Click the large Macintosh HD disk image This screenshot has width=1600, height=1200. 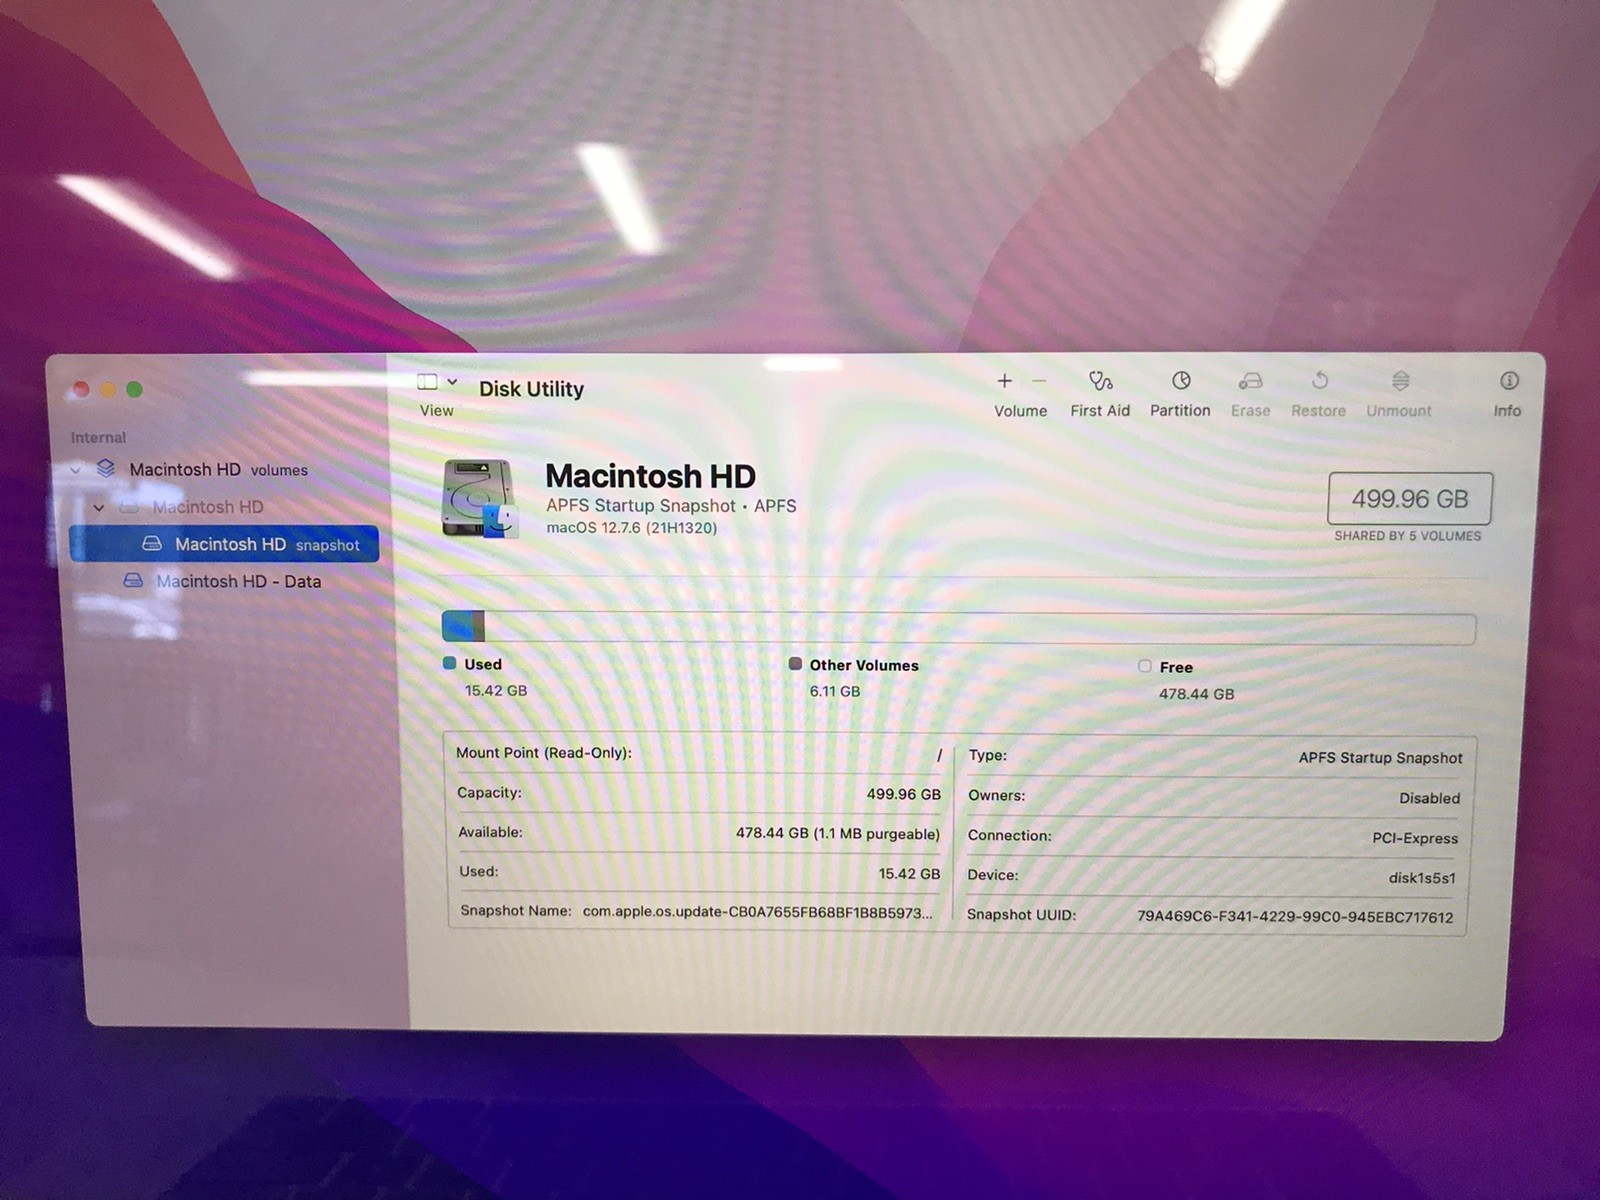481,498
